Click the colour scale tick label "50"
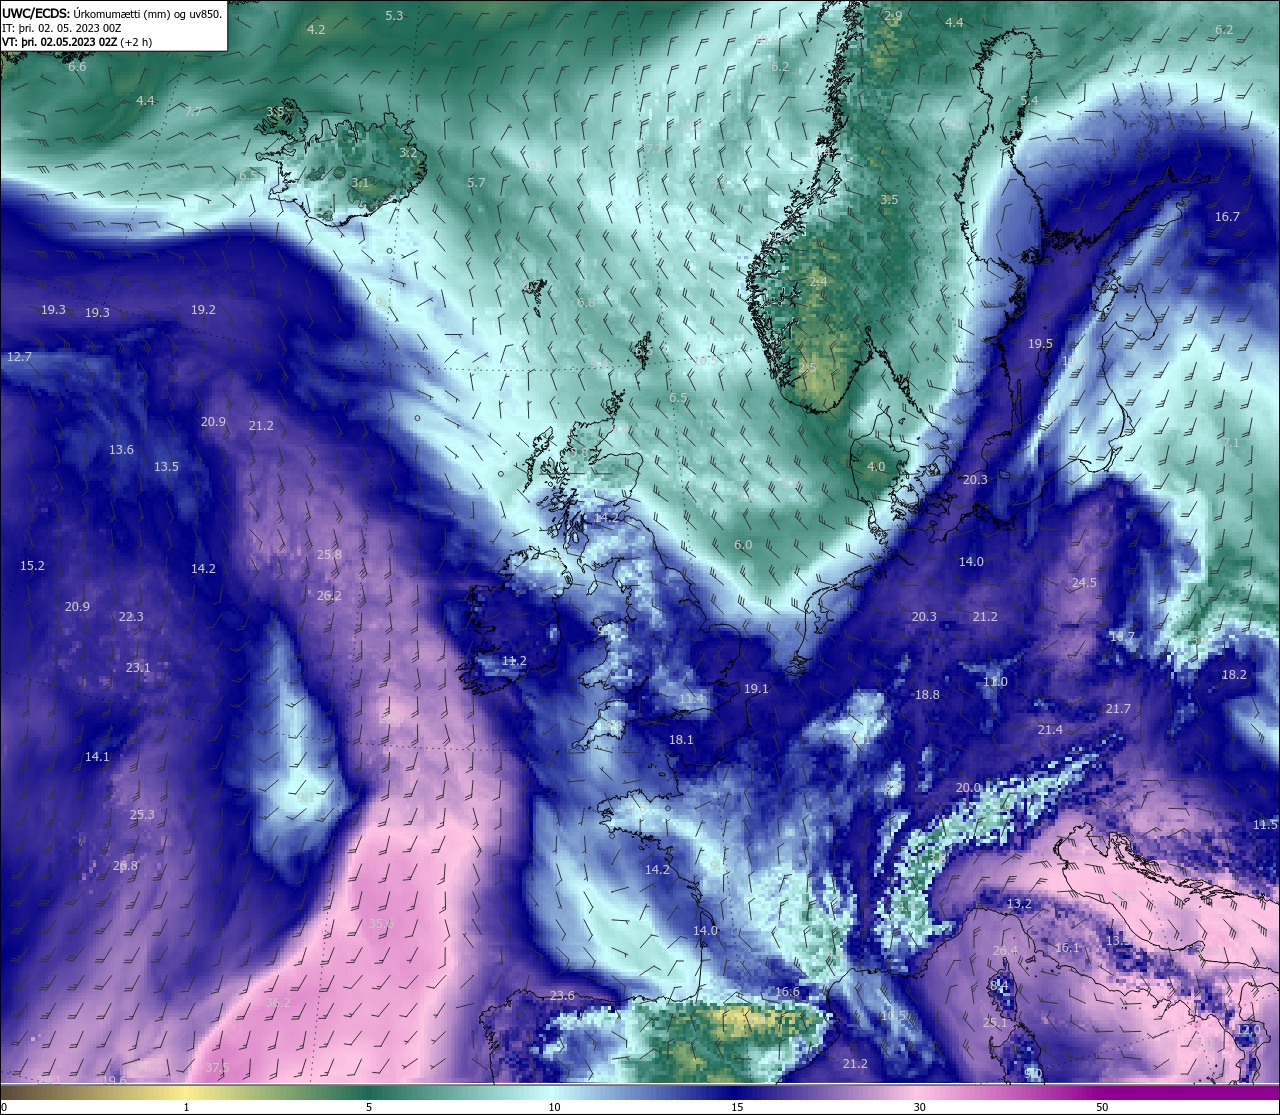 click(1102, 1107)
